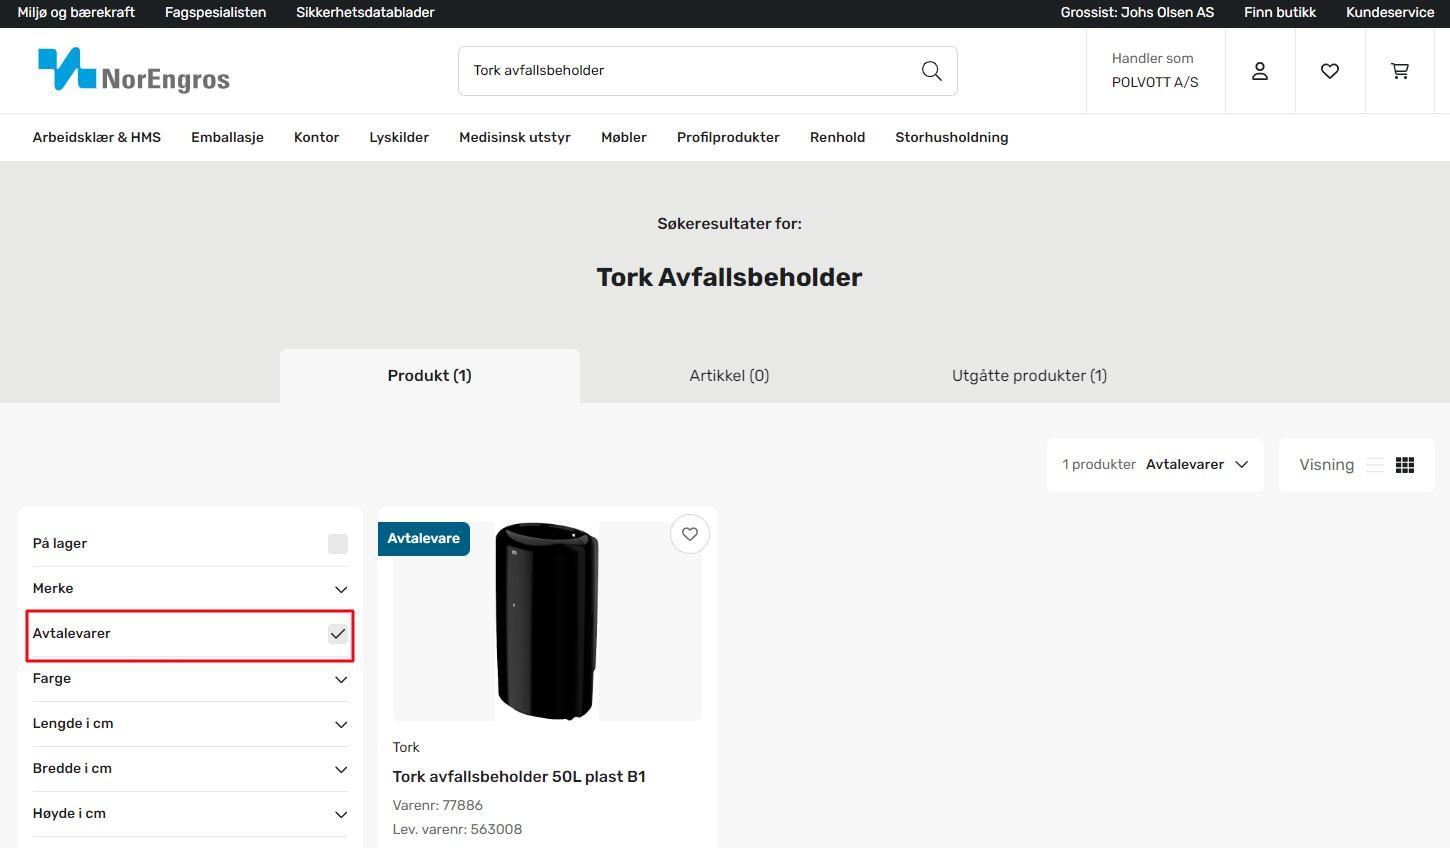Open the Fagspesialisten link
The width and height of the screenshot is (1450, 848).
[x=215, y=13]
